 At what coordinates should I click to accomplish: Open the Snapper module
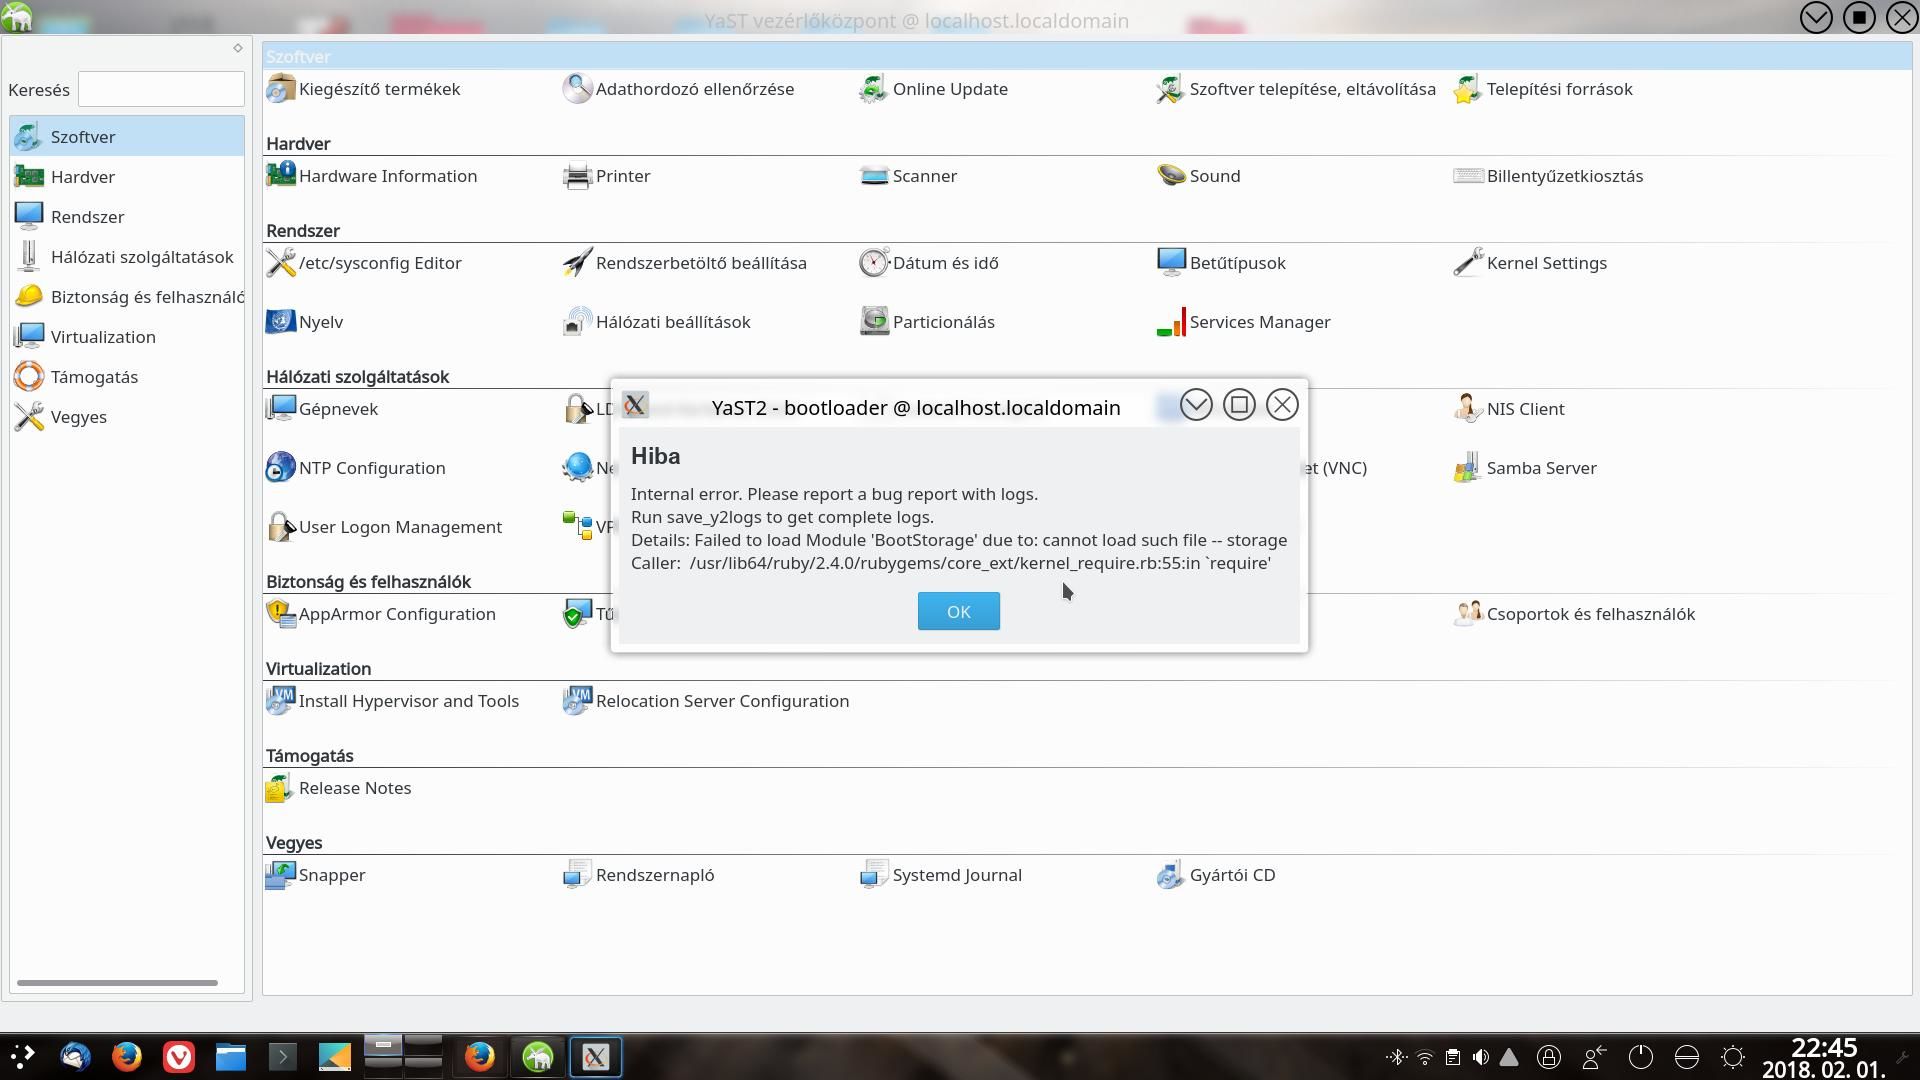click(x=331, y=875)
